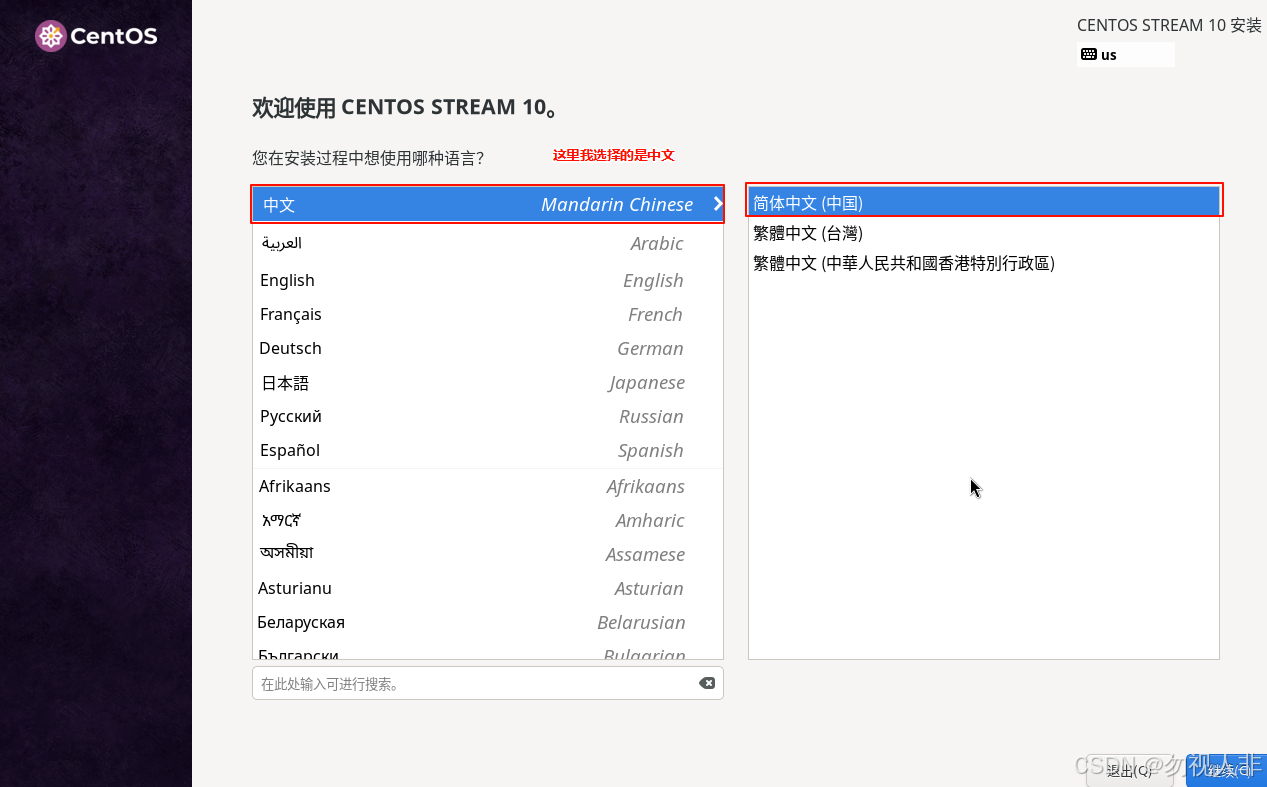Pick Asturianu Asturian language
The height and width of the screenshot is (787, 1267).
tap(488, 588)
